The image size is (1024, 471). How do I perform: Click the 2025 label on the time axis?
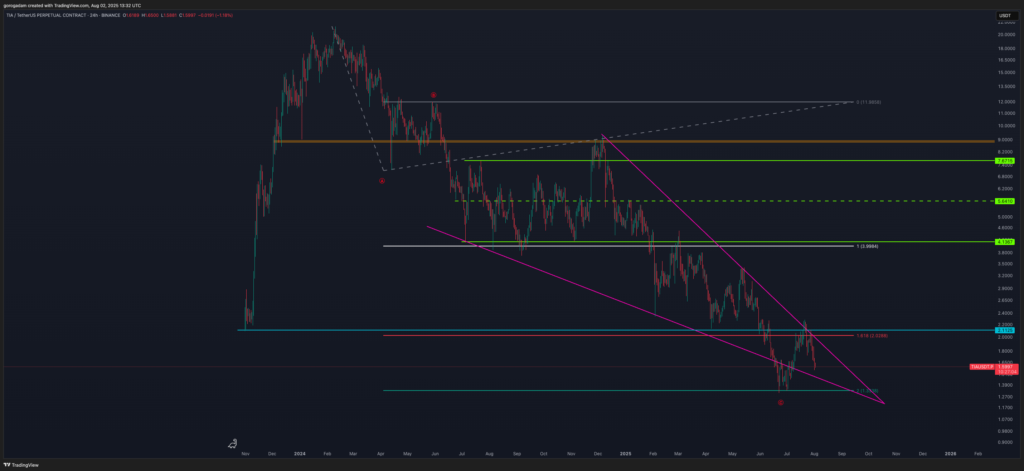pyautogui.click(x=623, y=453)
